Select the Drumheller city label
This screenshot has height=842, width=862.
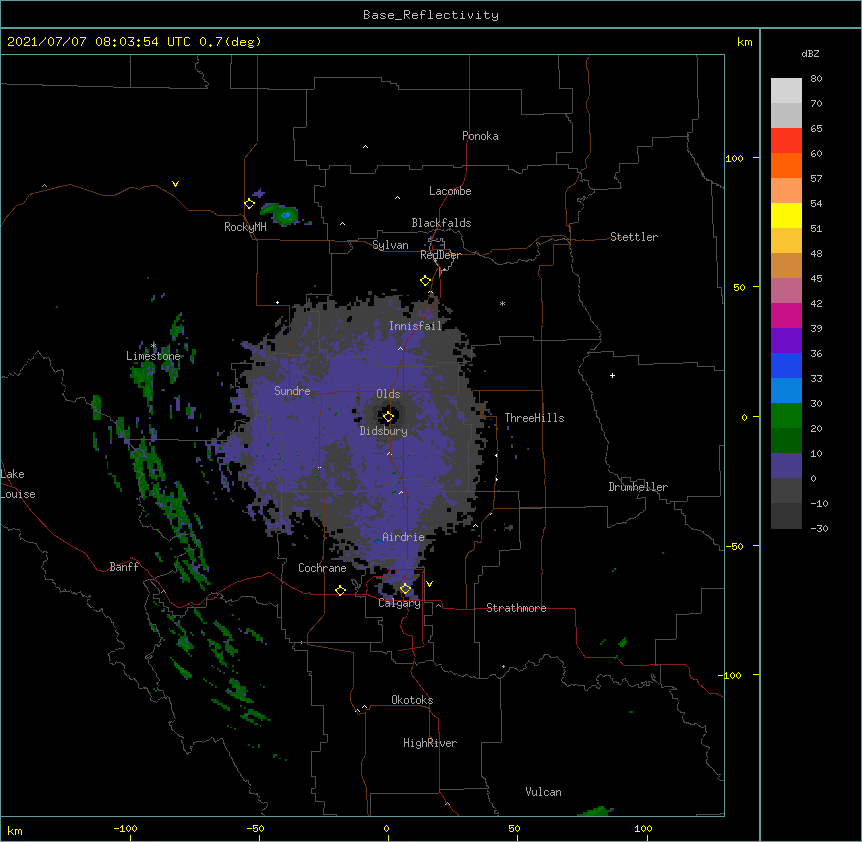[638, 487]
